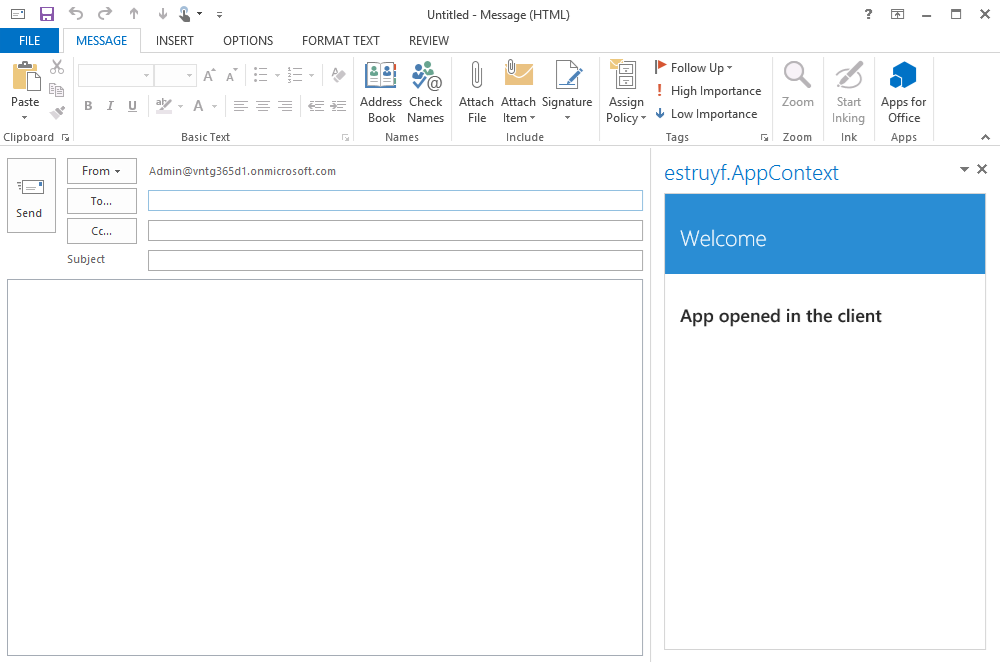
Task: Go to previous item with up arrow
Action: pyautogui.click(x=134, y=14)
